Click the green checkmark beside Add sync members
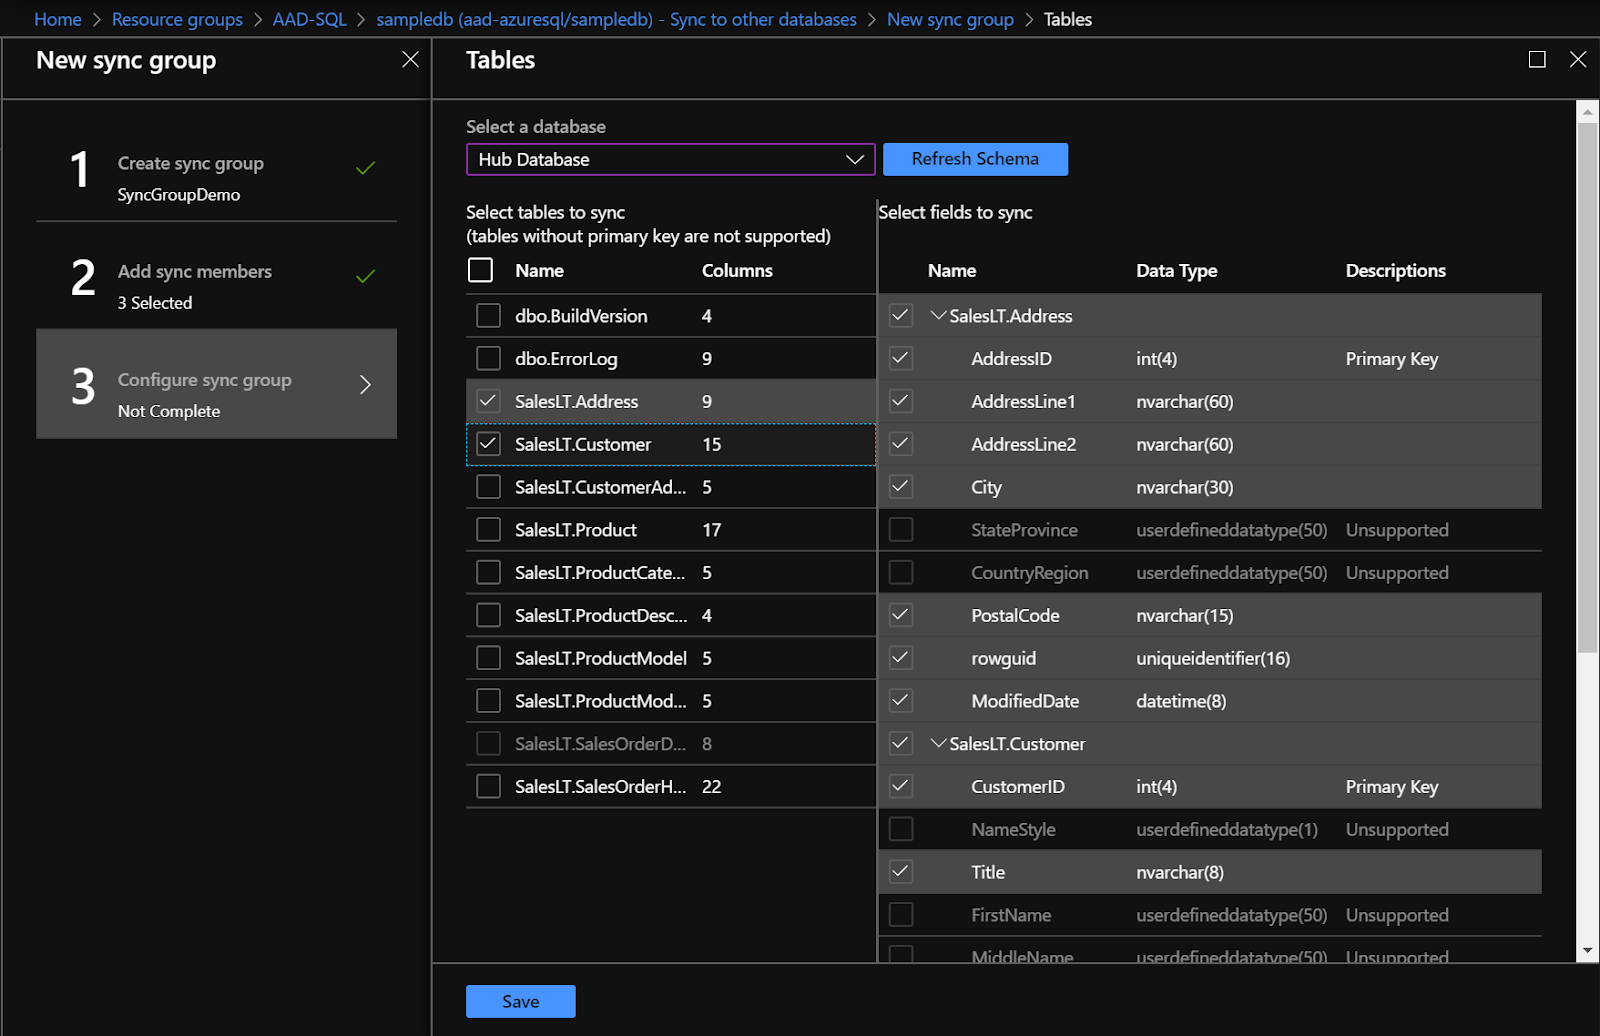Screen dimensions: 1600x1036 [366, 276]
